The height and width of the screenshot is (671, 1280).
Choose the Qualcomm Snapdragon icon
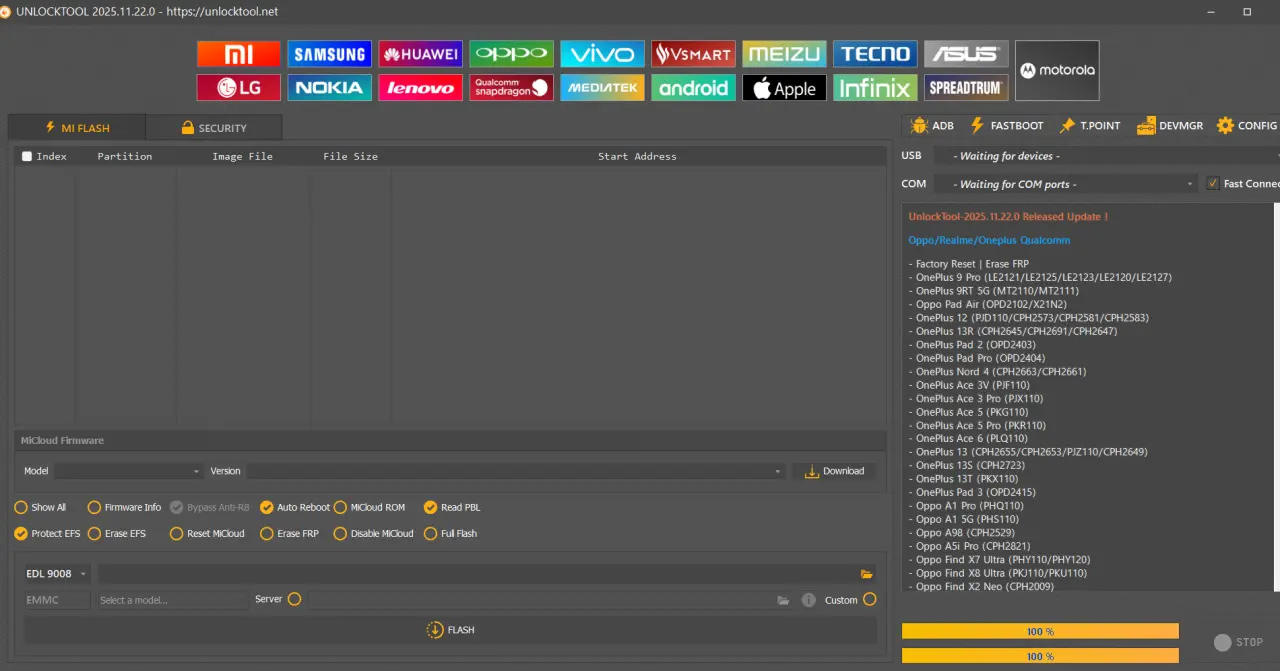(511, 87)
